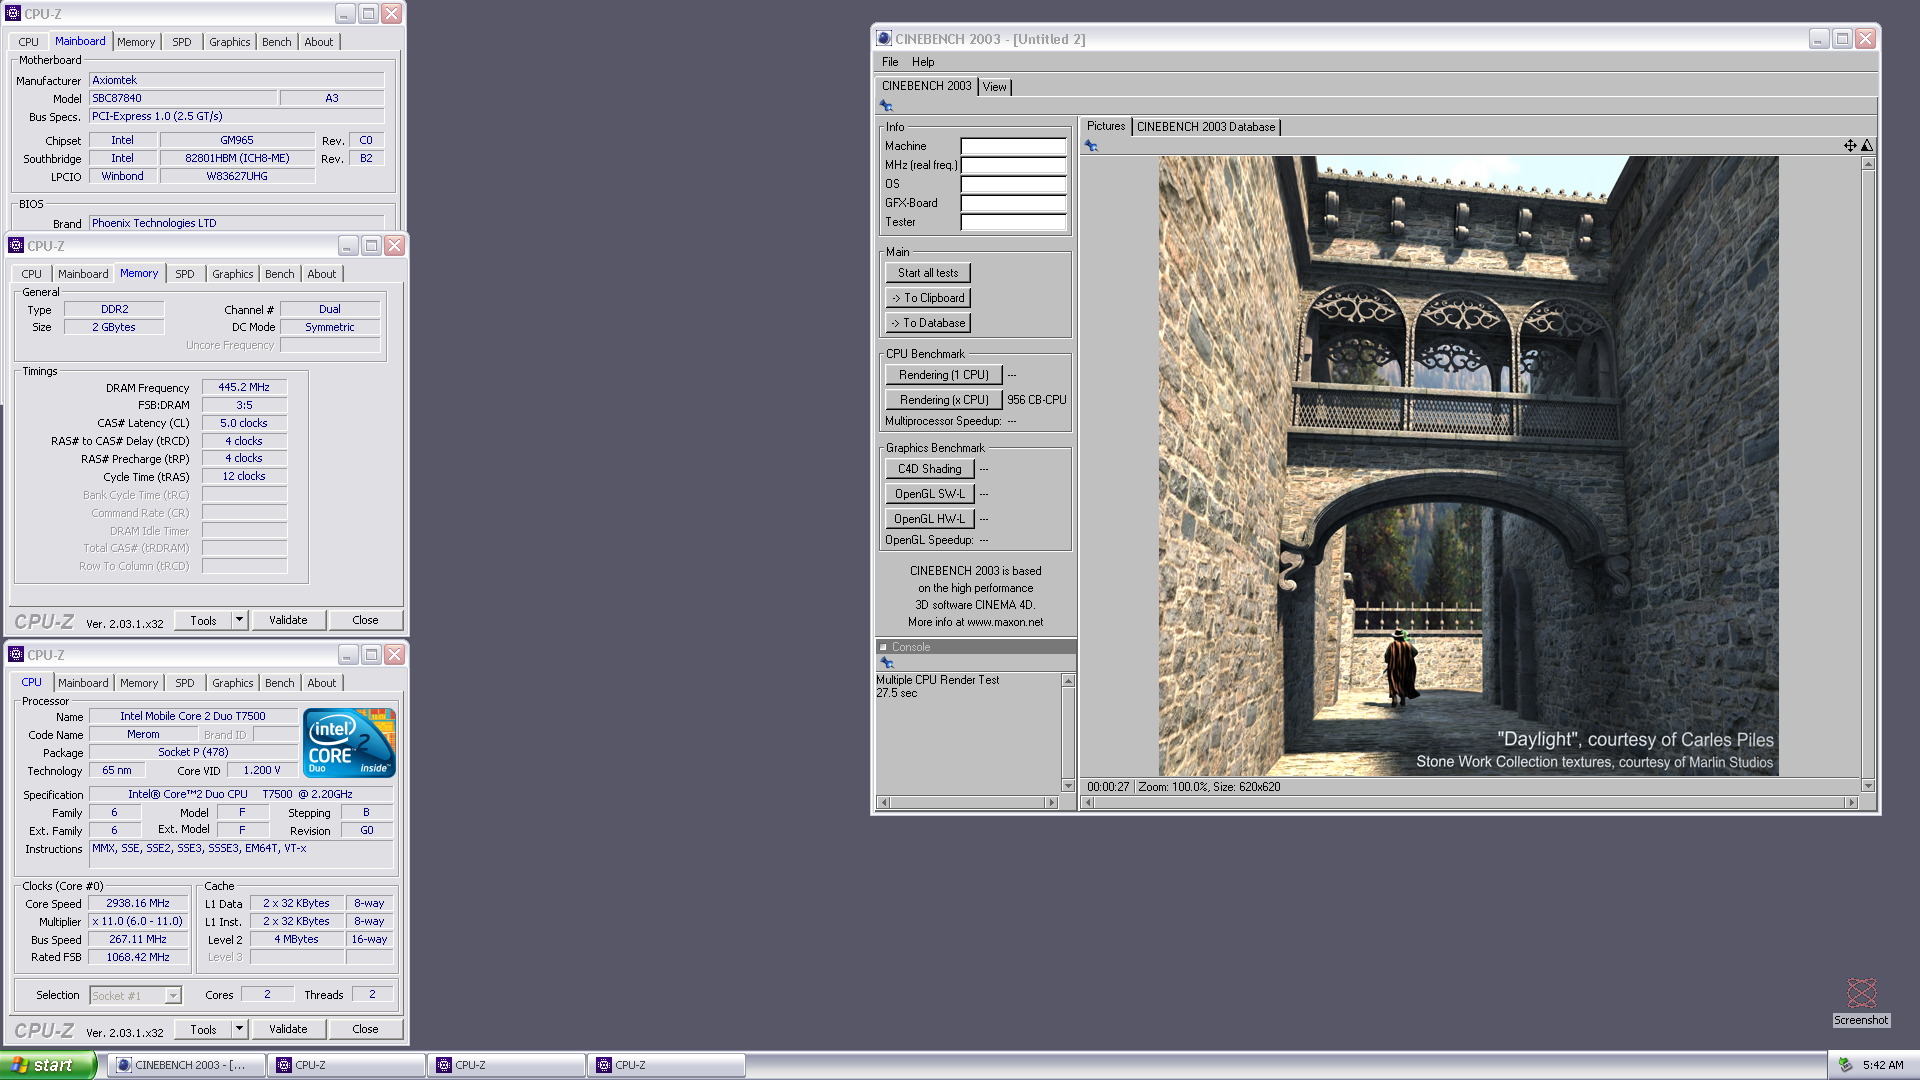Click the 27.5 sec console text
1920x1080 pixels.
[896, 693]
